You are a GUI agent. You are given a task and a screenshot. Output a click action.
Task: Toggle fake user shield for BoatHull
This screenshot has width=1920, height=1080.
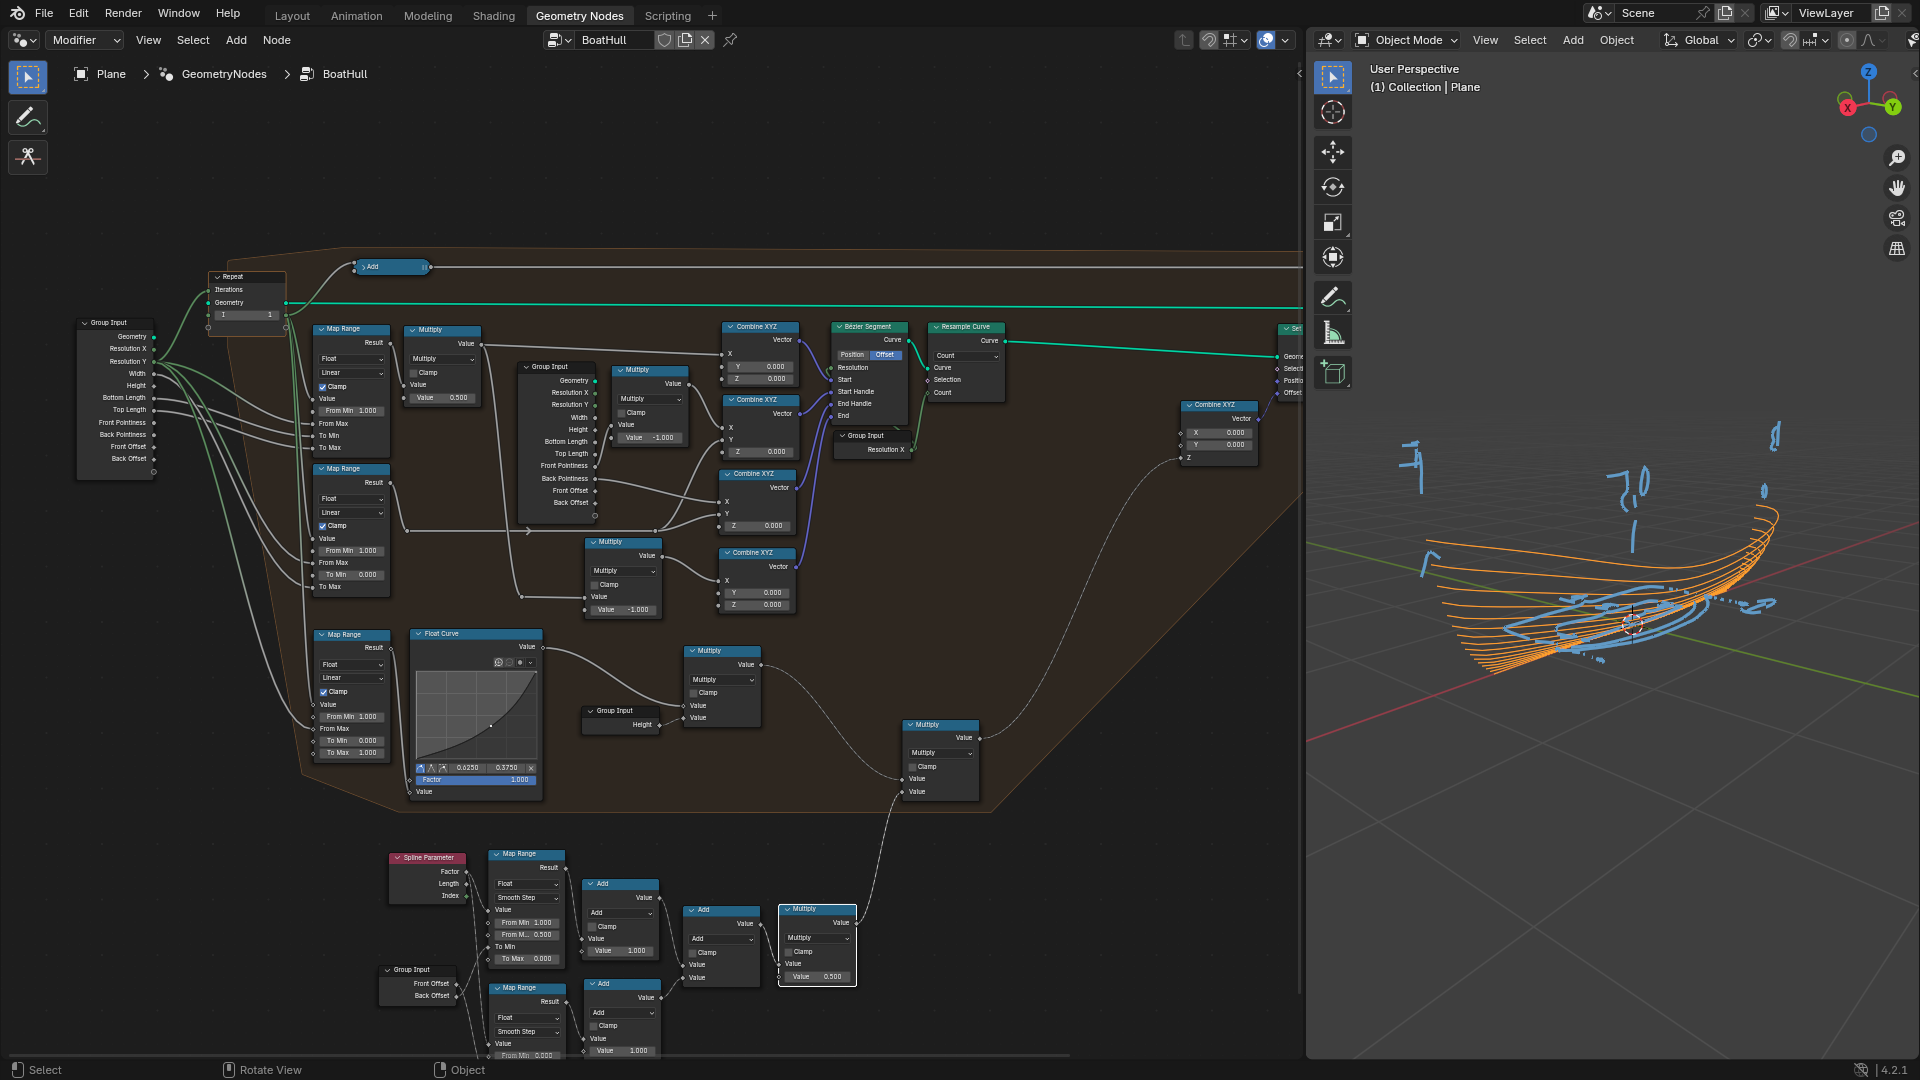(x=664, y=40)
